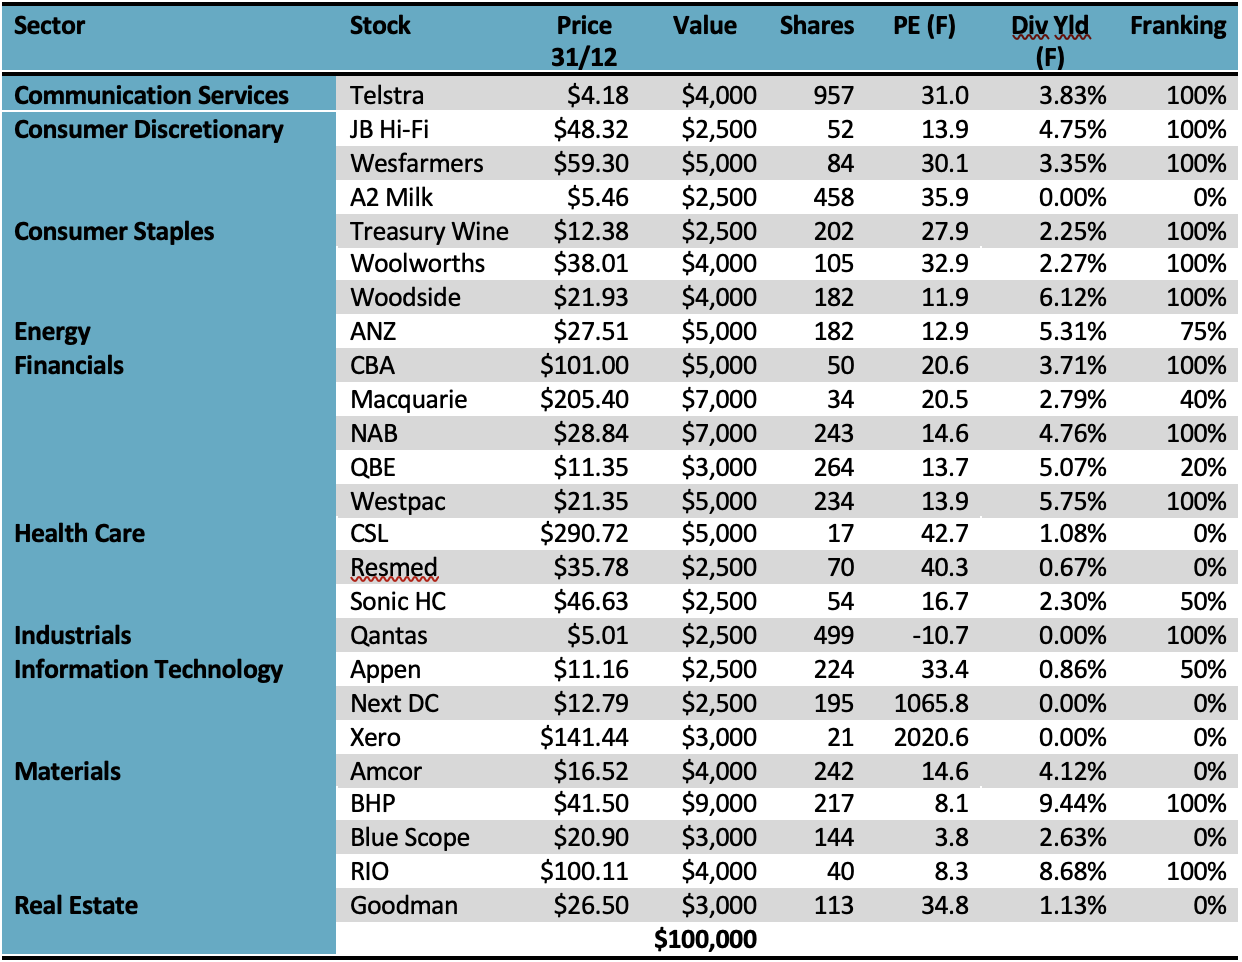Click the Macquarie price $205.40
This screenshot has height=962, width=1242.
[584, 400]
